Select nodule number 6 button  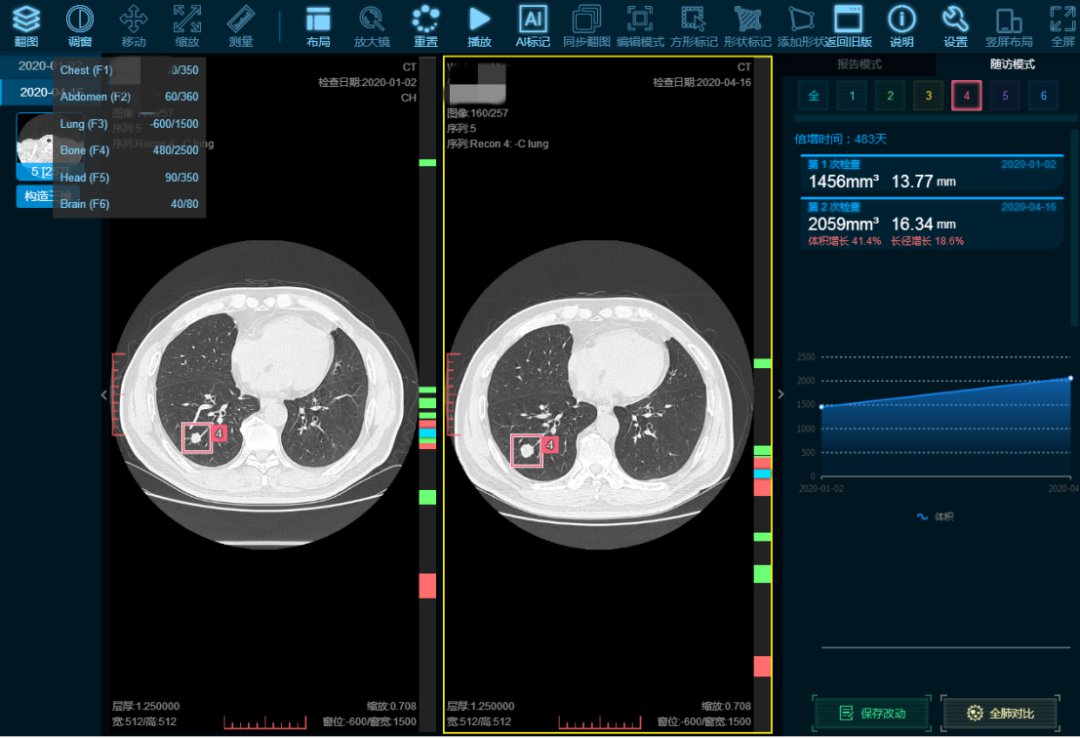(x=1043, y=96)
